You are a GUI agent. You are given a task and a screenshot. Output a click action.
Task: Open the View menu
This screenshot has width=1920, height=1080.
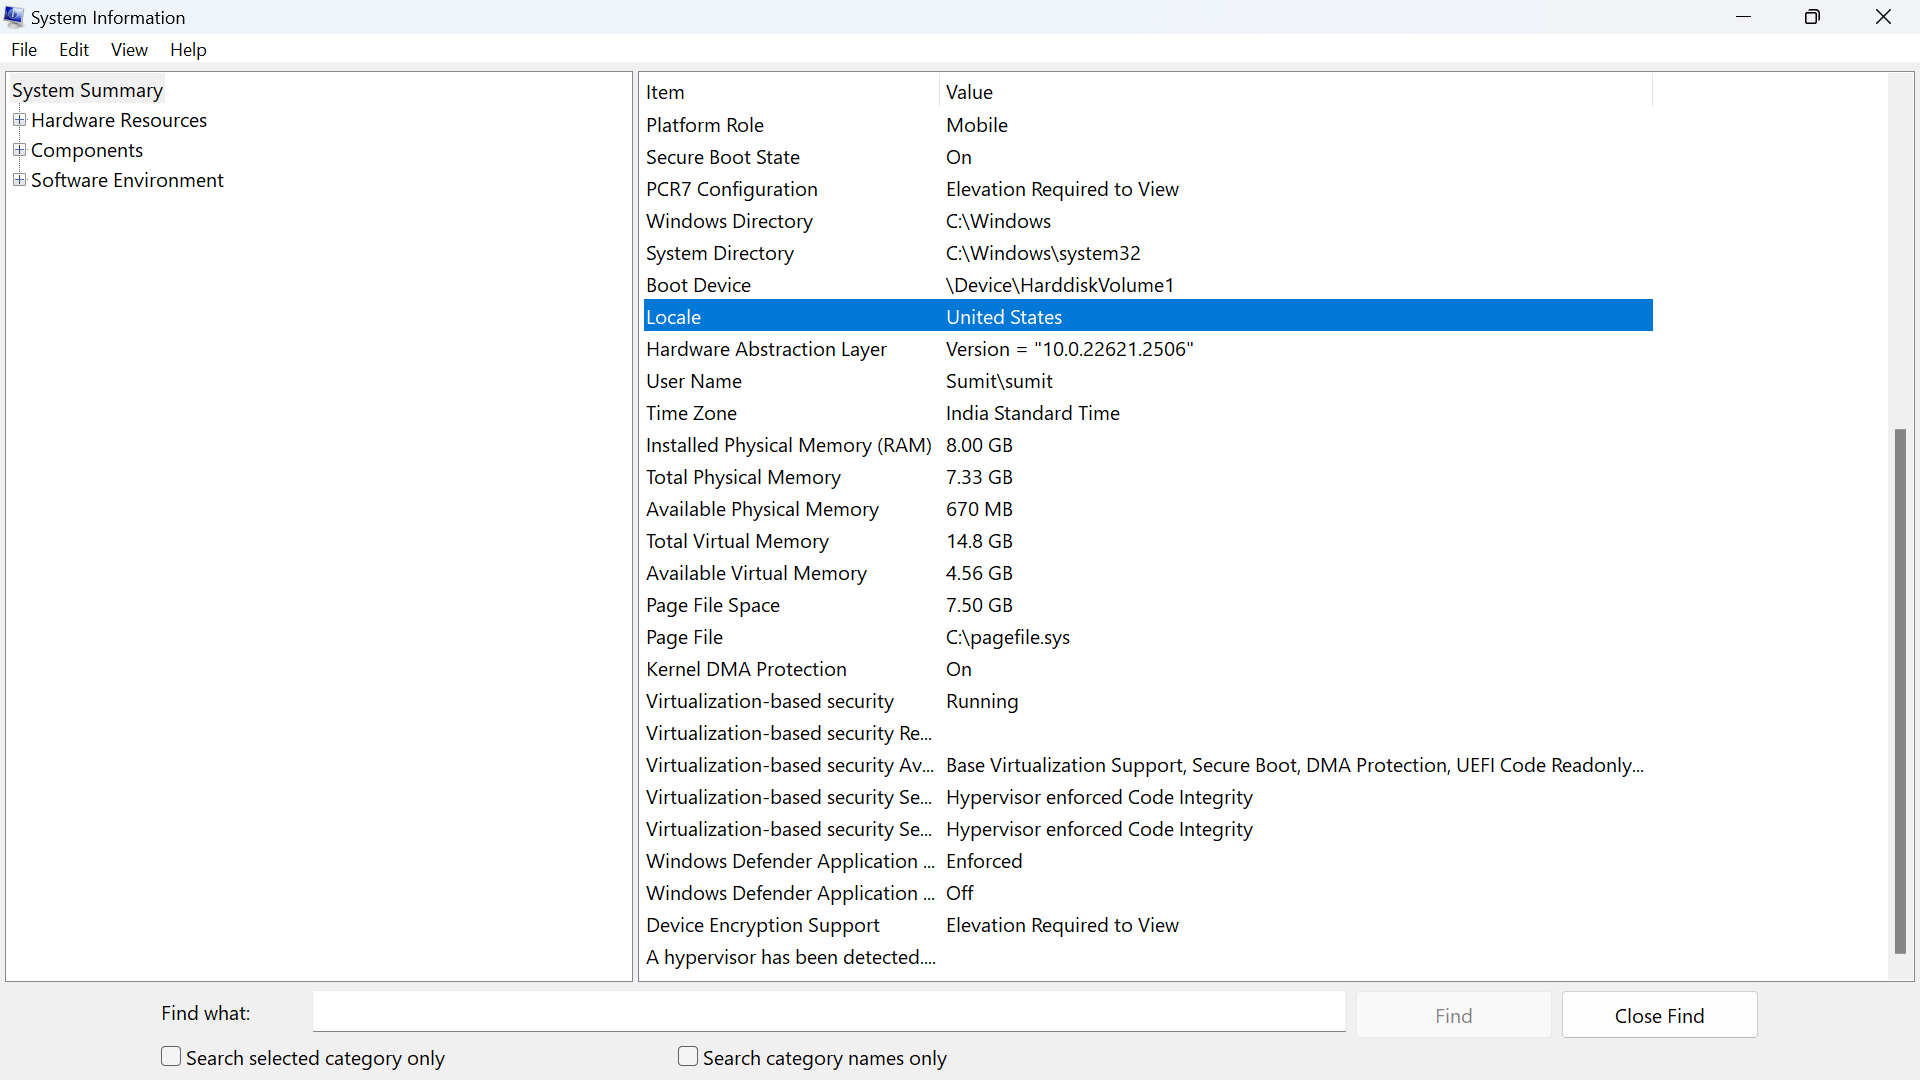pyautogui.click(x=129, y=50)
